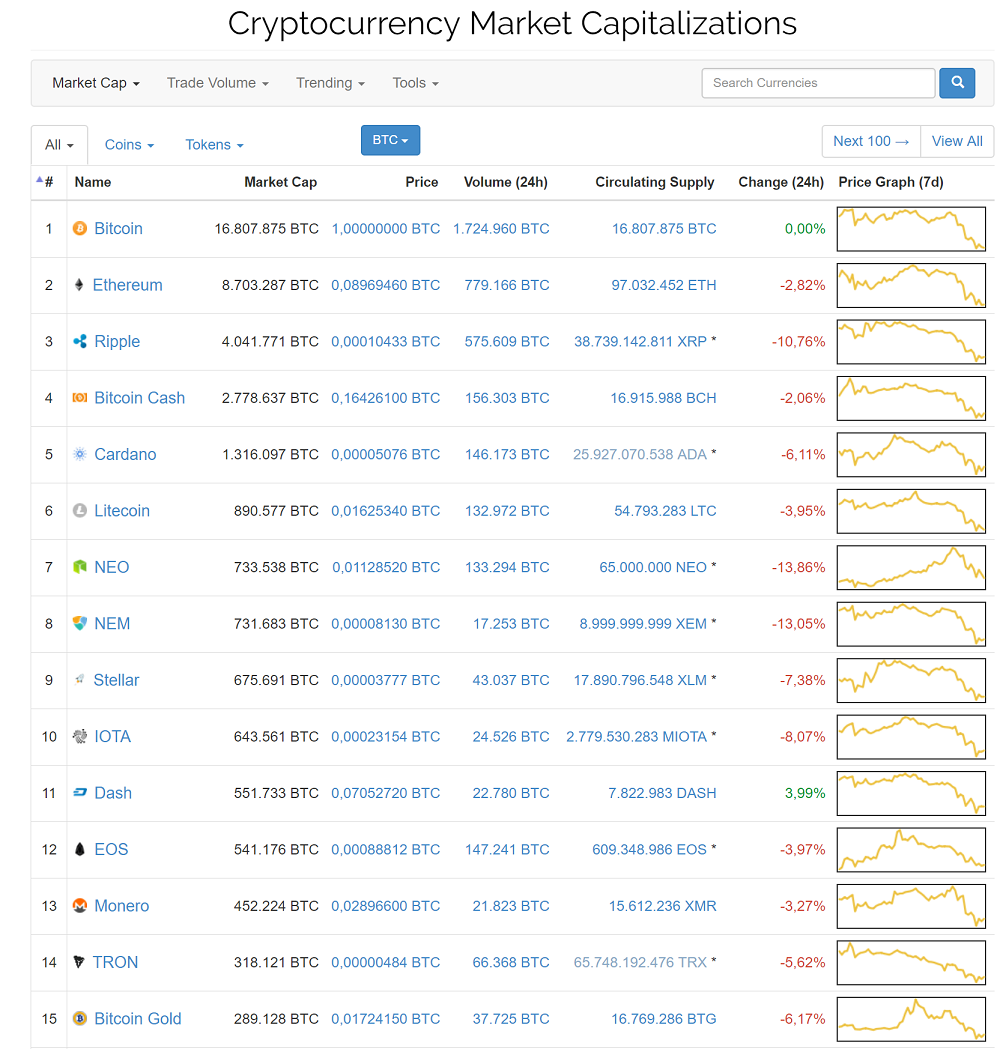The image size is (1000, 1049).
Task: Sort table by Name column header
Action: pos(93,182)
